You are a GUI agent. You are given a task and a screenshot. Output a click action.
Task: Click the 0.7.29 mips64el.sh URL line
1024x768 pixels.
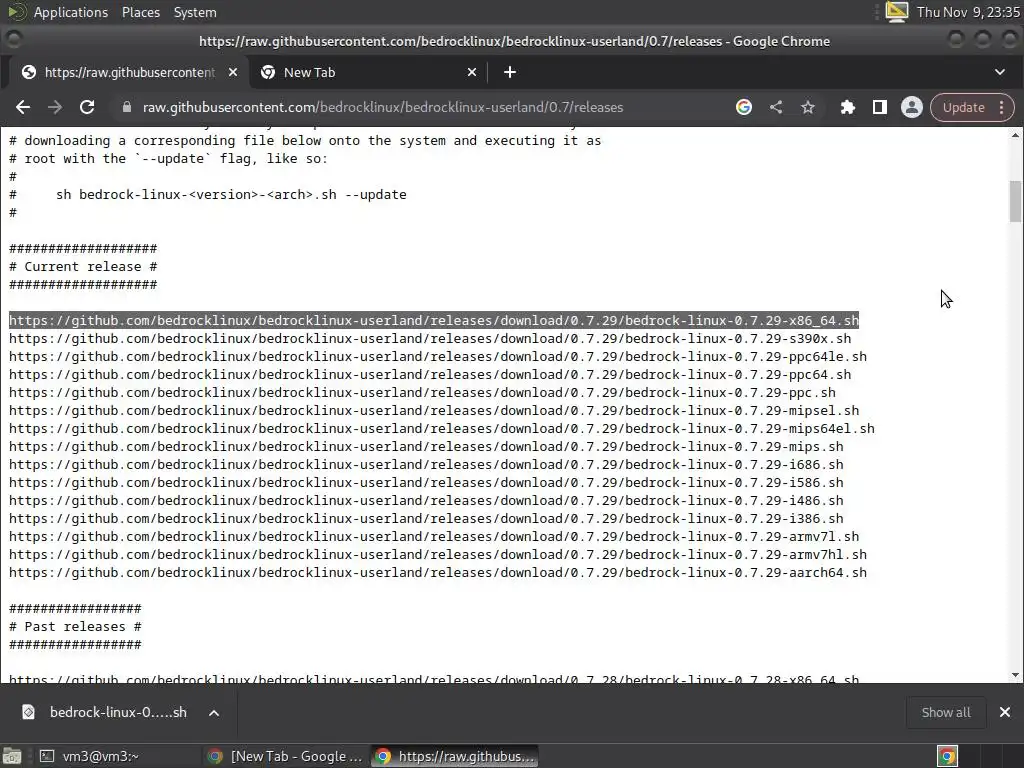point(441,428)
